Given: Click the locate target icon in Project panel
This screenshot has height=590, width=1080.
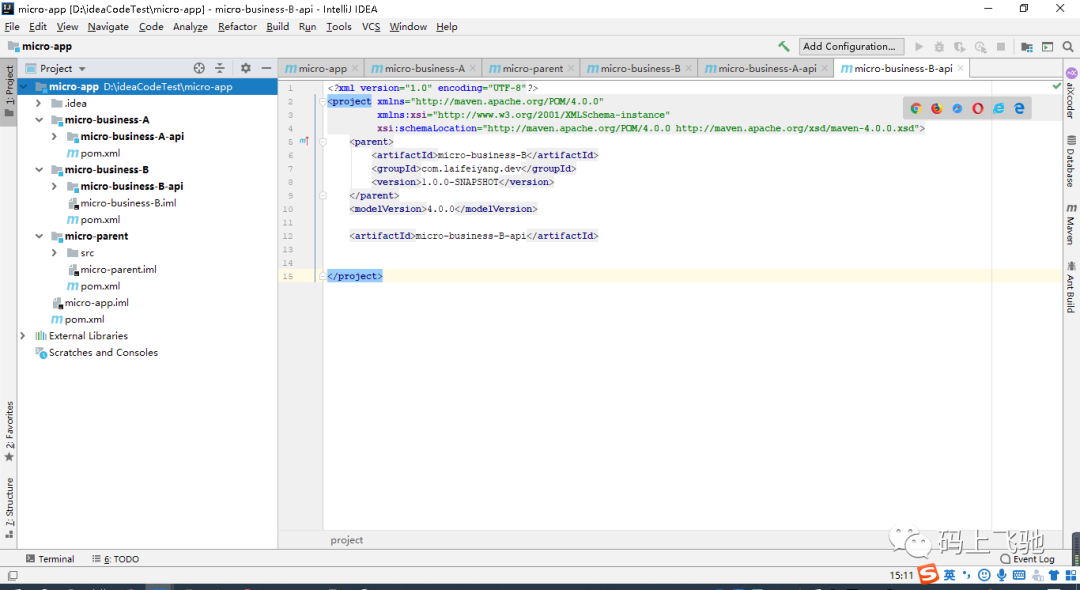Looking at the screenshot, I should point(199,68).
